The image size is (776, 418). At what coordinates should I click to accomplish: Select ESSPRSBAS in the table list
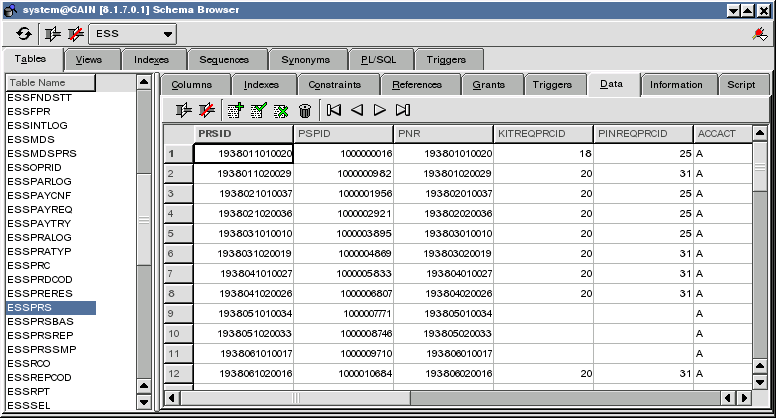40,321
